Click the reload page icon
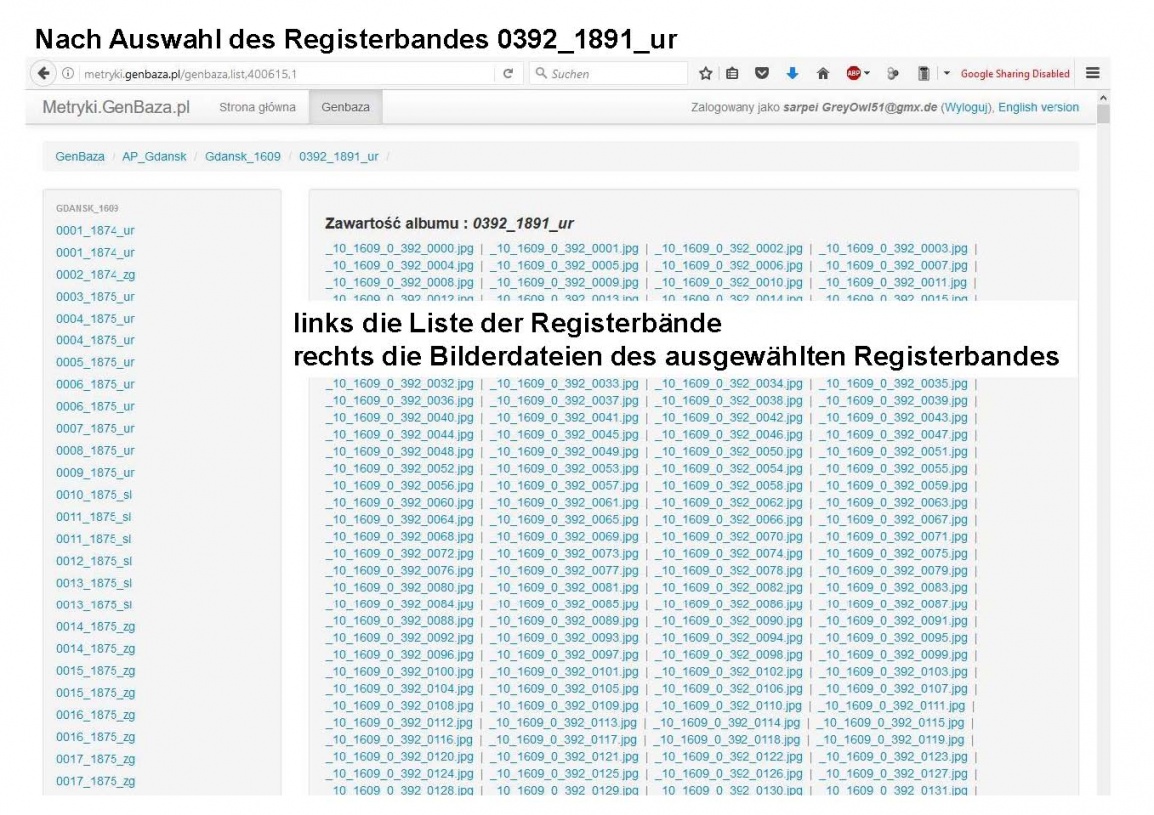The height and width of the screenshot is (815, 1154). tap(508, 73)
